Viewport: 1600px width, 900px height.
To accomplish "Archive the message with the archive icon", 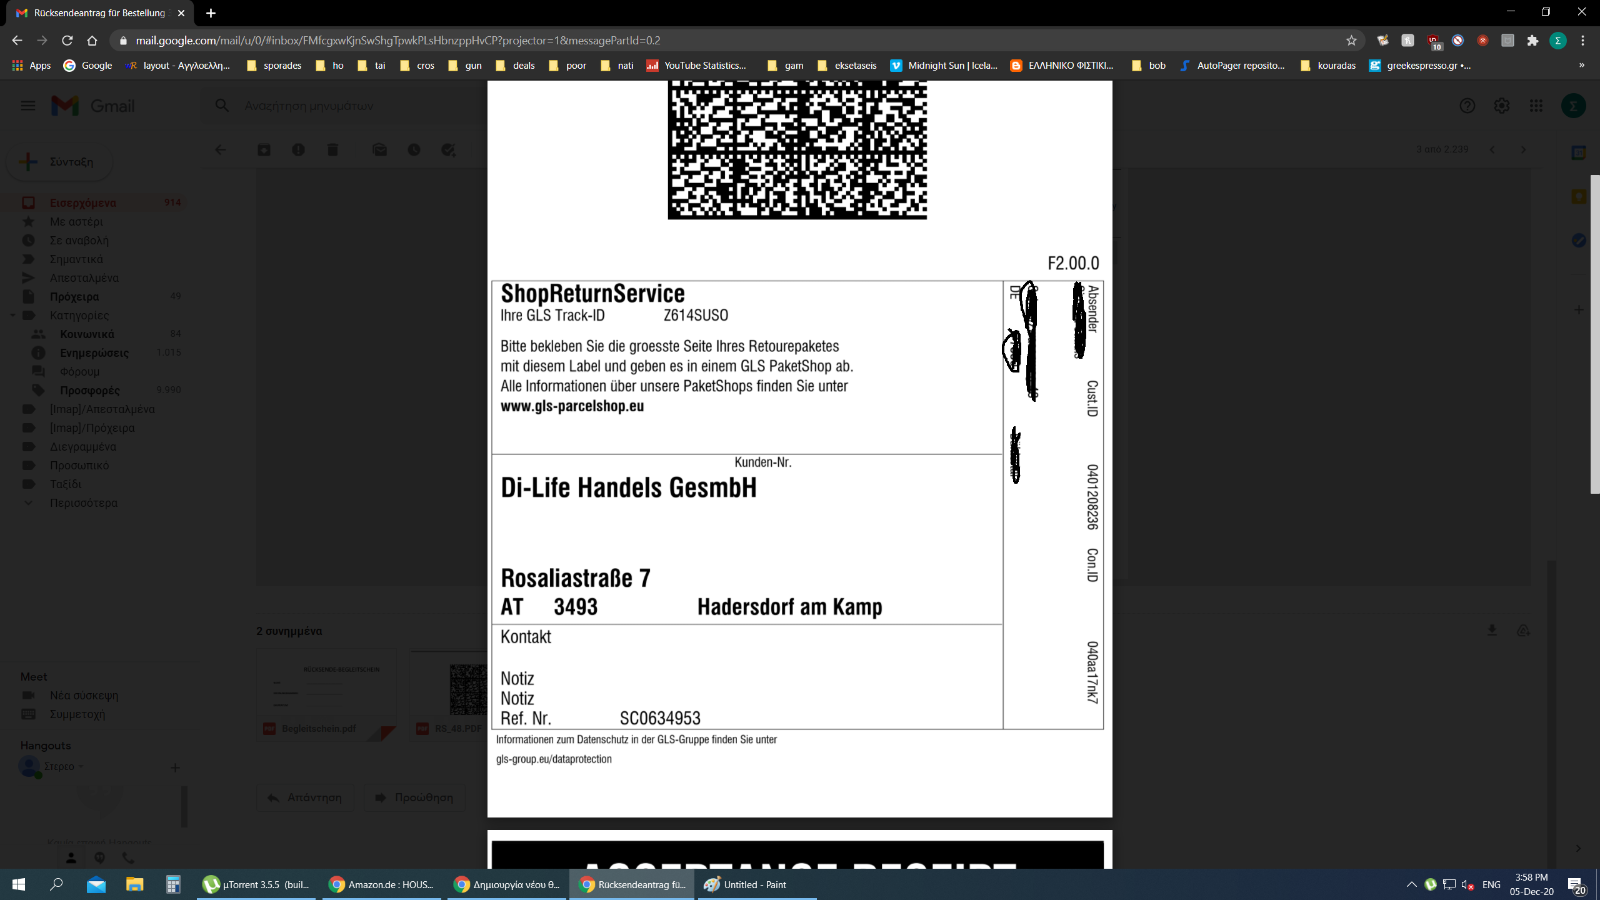I will (x=264, y=149).
